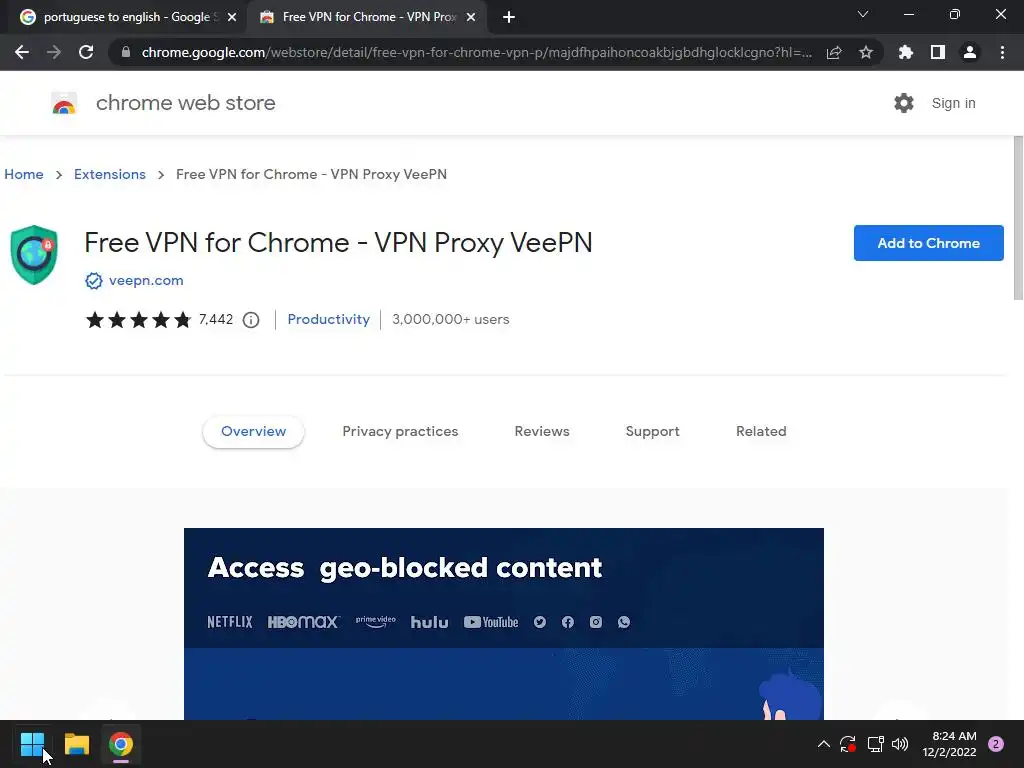Open the Reviews tab
Image resolution: width=1024 pixels, height=768 pixels.
pos(542,432)
